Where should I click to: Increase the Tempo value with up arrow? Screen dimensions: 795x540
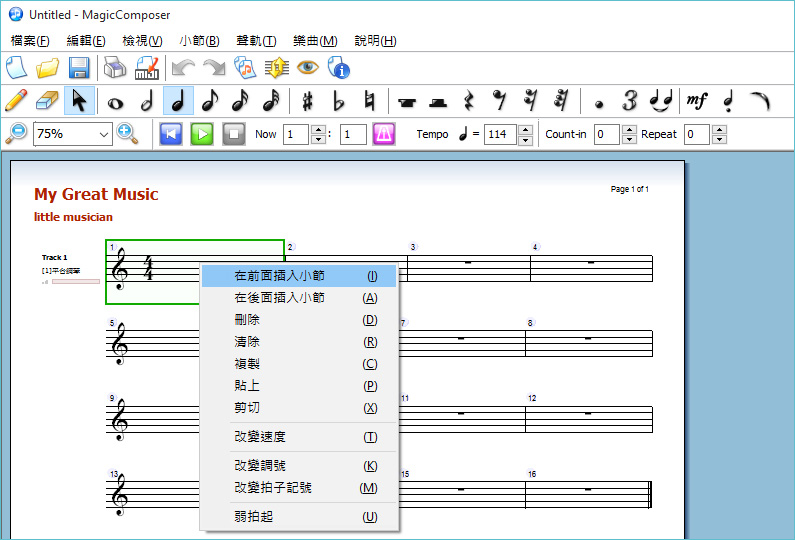click(524, 129)
